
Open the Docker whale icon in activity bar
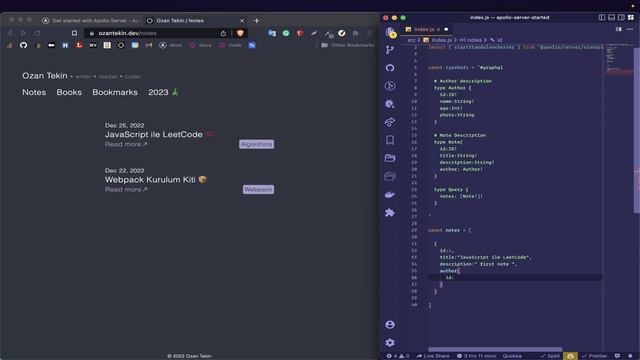pos(390,194)
